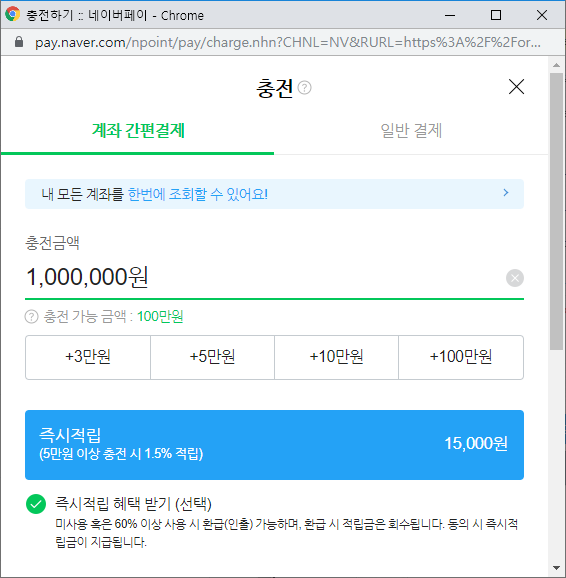
Task: Add 100만원 with the +100만원 button
Action: coord(461,357)
